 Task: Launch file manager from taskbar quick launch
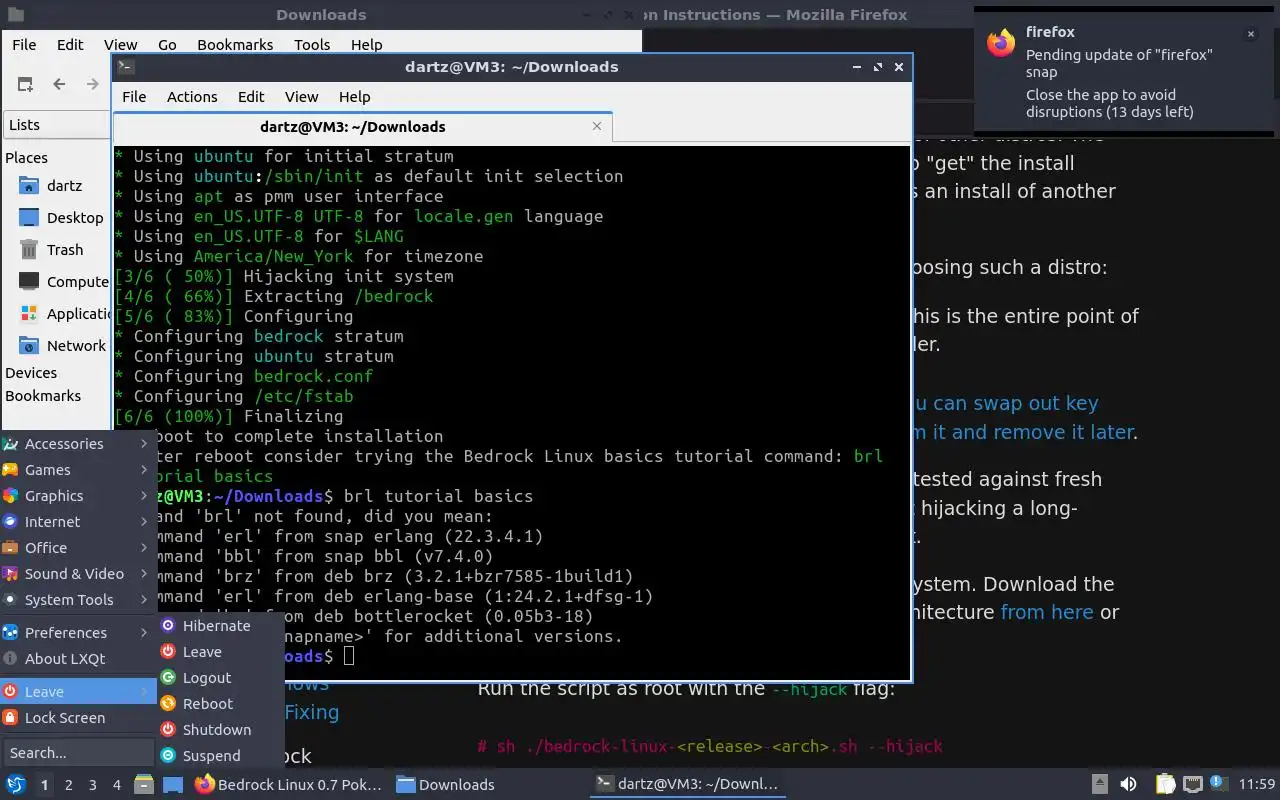[x=144, y=784]
